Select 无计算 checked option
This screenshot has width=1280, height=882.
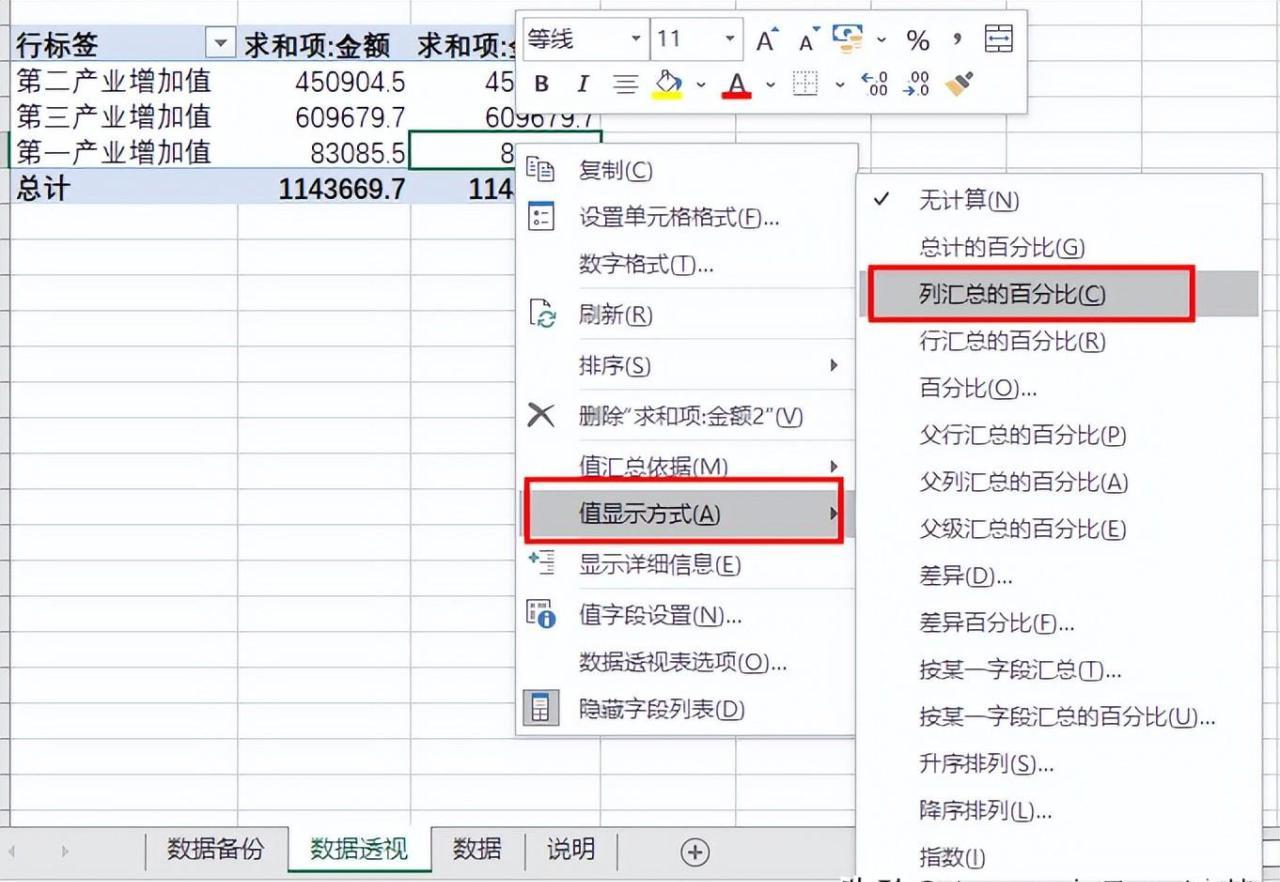click(x=1059, y=200)
